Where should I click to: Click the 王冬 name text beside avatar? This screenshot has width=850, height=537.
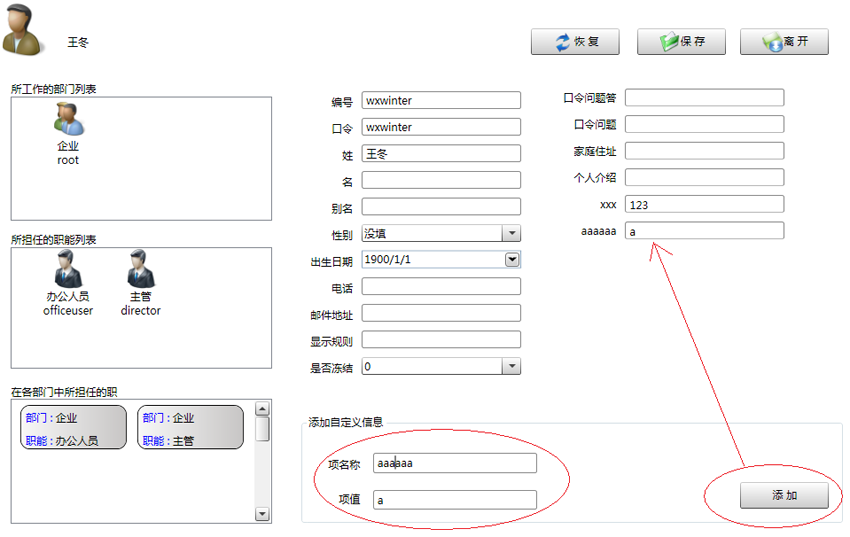tap(78, 42)
